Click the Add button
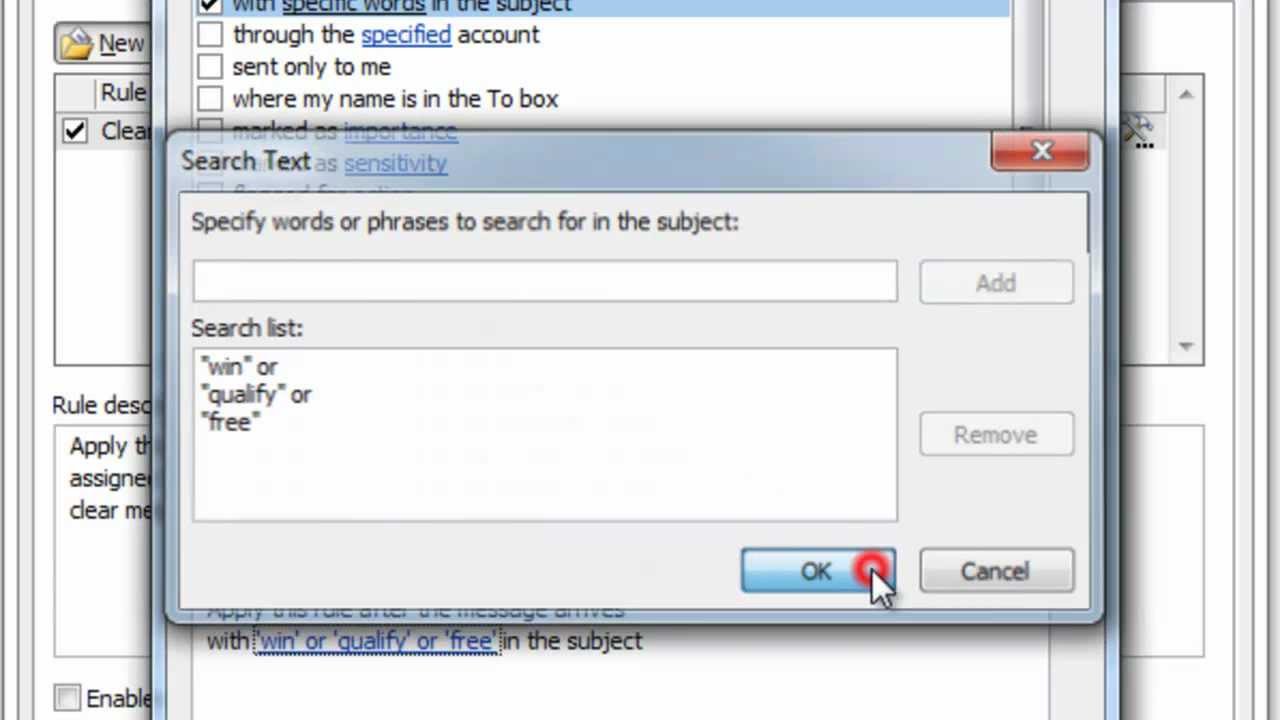The image size is (1280, 720). (x=996, y=283)
